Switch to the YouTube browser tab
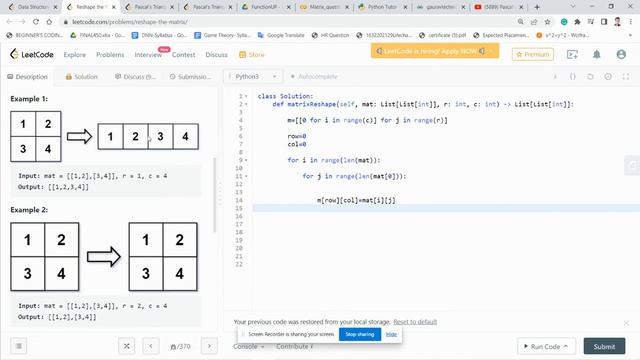The height and width of the screenshot is (360, 640). 499,7
